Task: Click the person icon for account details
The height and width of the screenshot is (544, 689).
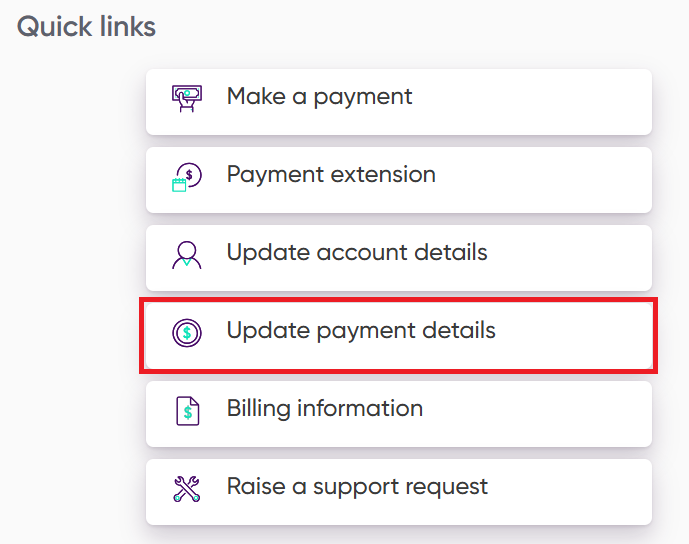Action: (x=187, y=255)
